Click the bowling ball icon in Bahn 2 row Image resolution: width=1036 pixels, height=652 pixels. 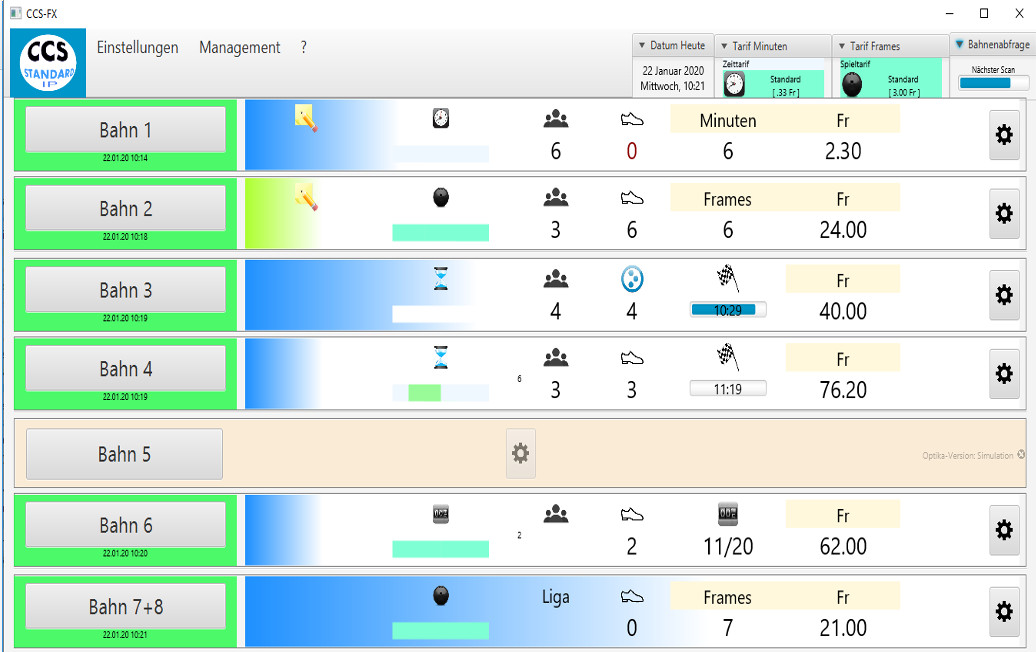click(440, 198)
